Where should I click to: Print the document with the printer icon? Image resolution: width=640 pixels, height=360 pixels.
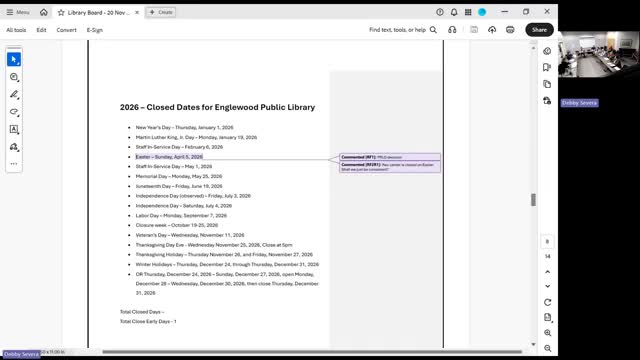tap(510, 30)
